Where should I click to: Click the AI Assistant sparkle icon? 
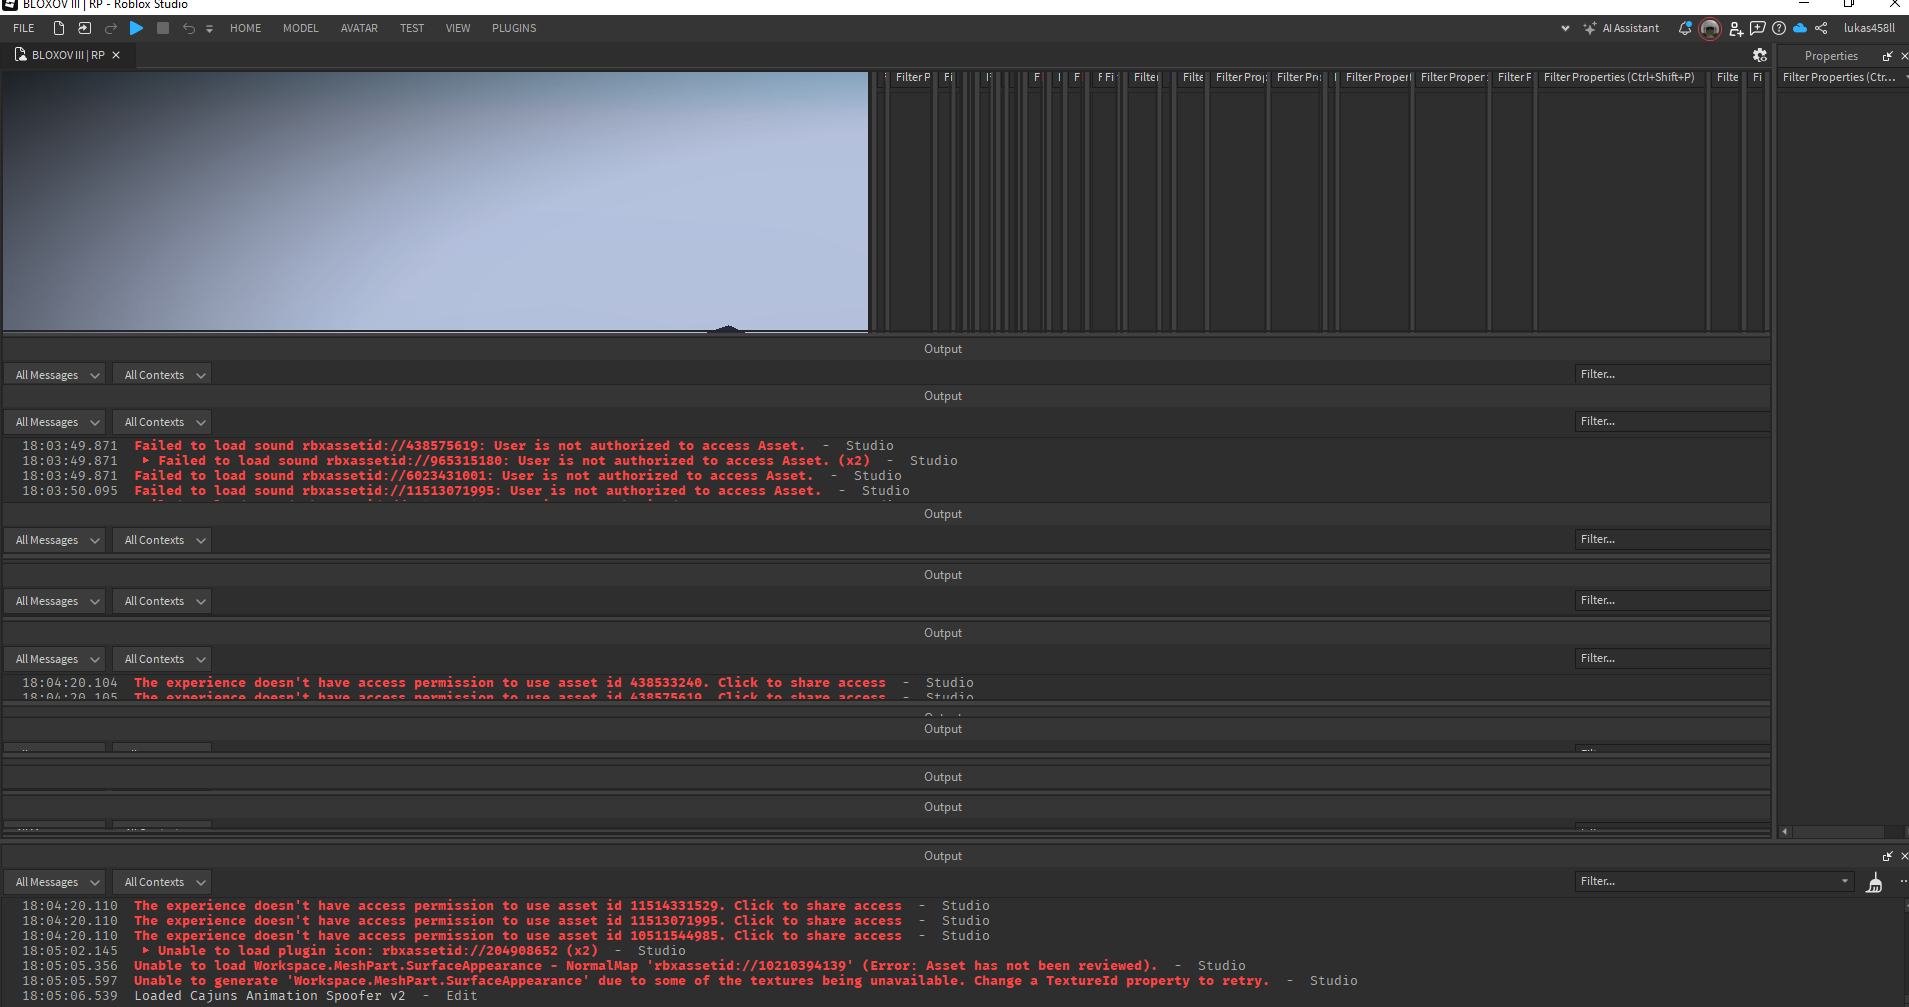click(1589, 28)
